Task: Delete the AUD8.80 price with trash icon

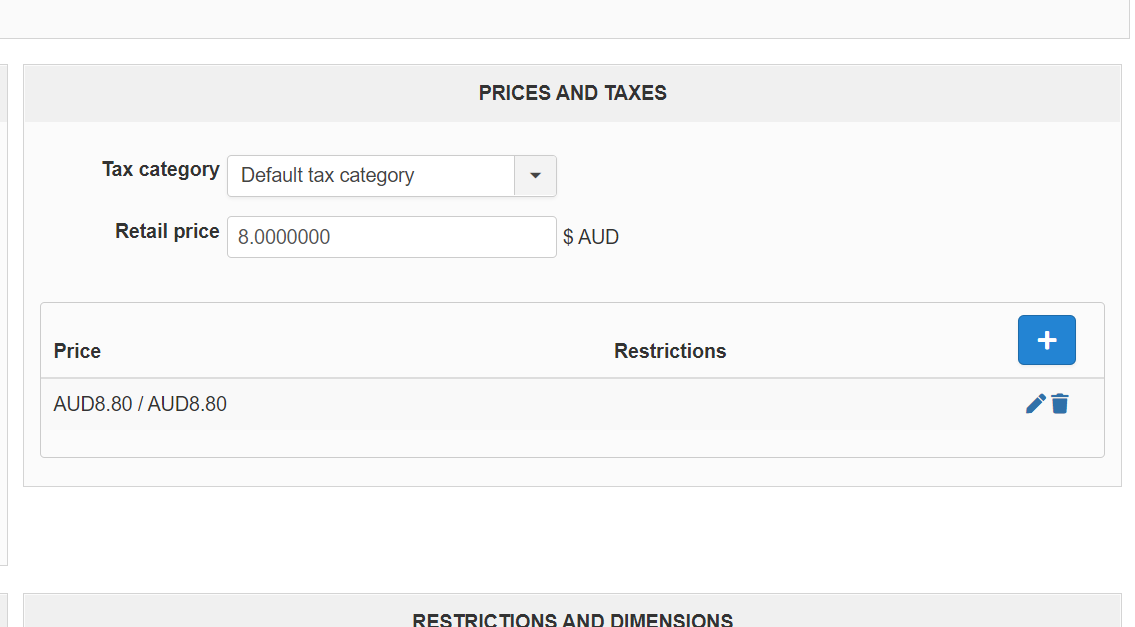Action: point(1060,404)
